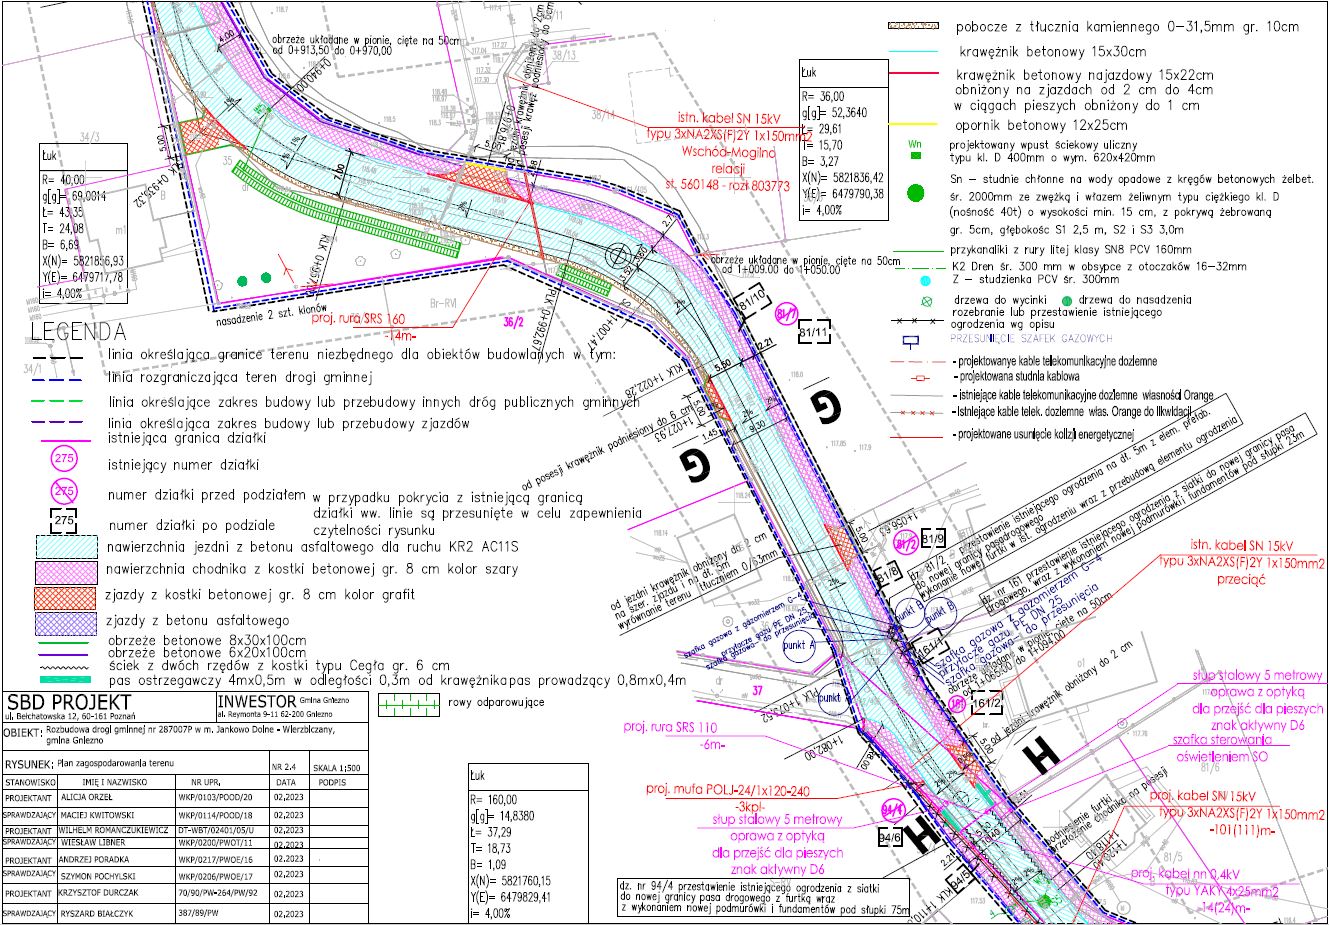Click the name KRZYSZTOF DURCZAK

pos(98,892)
